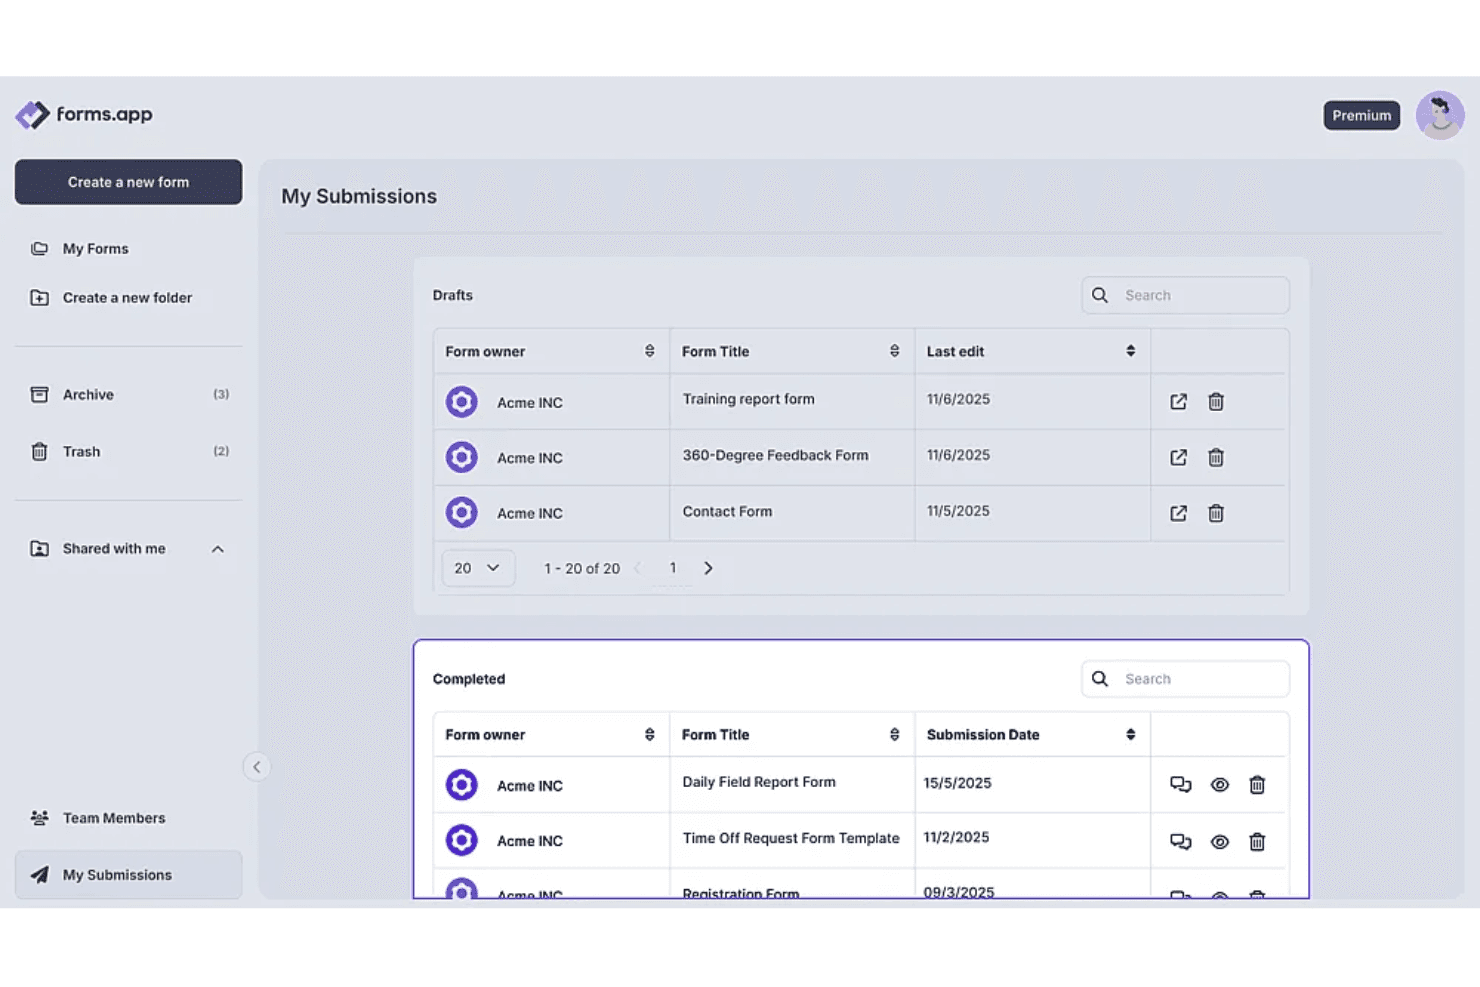
Task: Sort Completed by Submission Date
Action: pos(1131,735)
